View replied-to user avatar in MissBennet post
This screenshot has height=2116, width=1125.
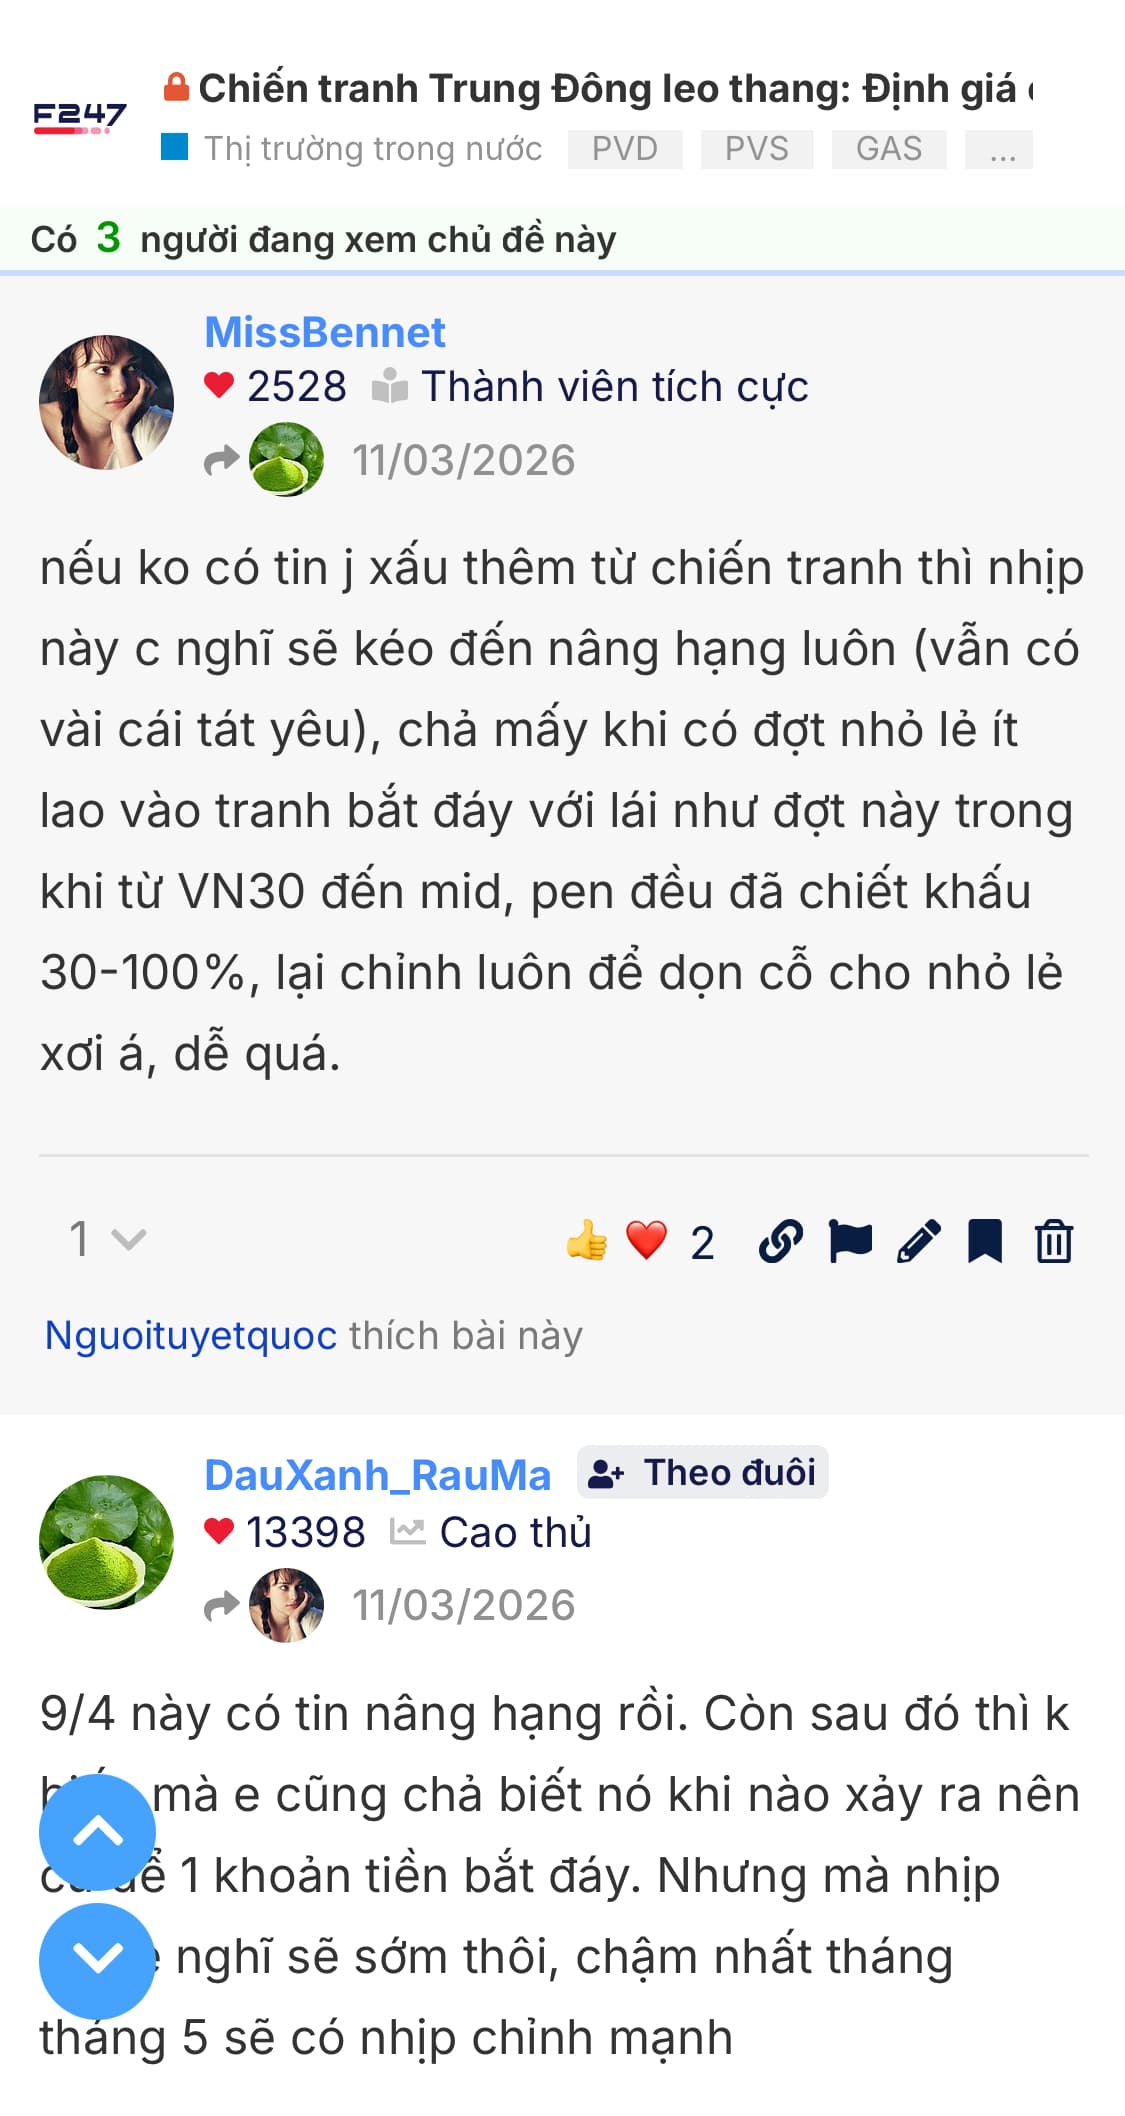pos(286,460)
